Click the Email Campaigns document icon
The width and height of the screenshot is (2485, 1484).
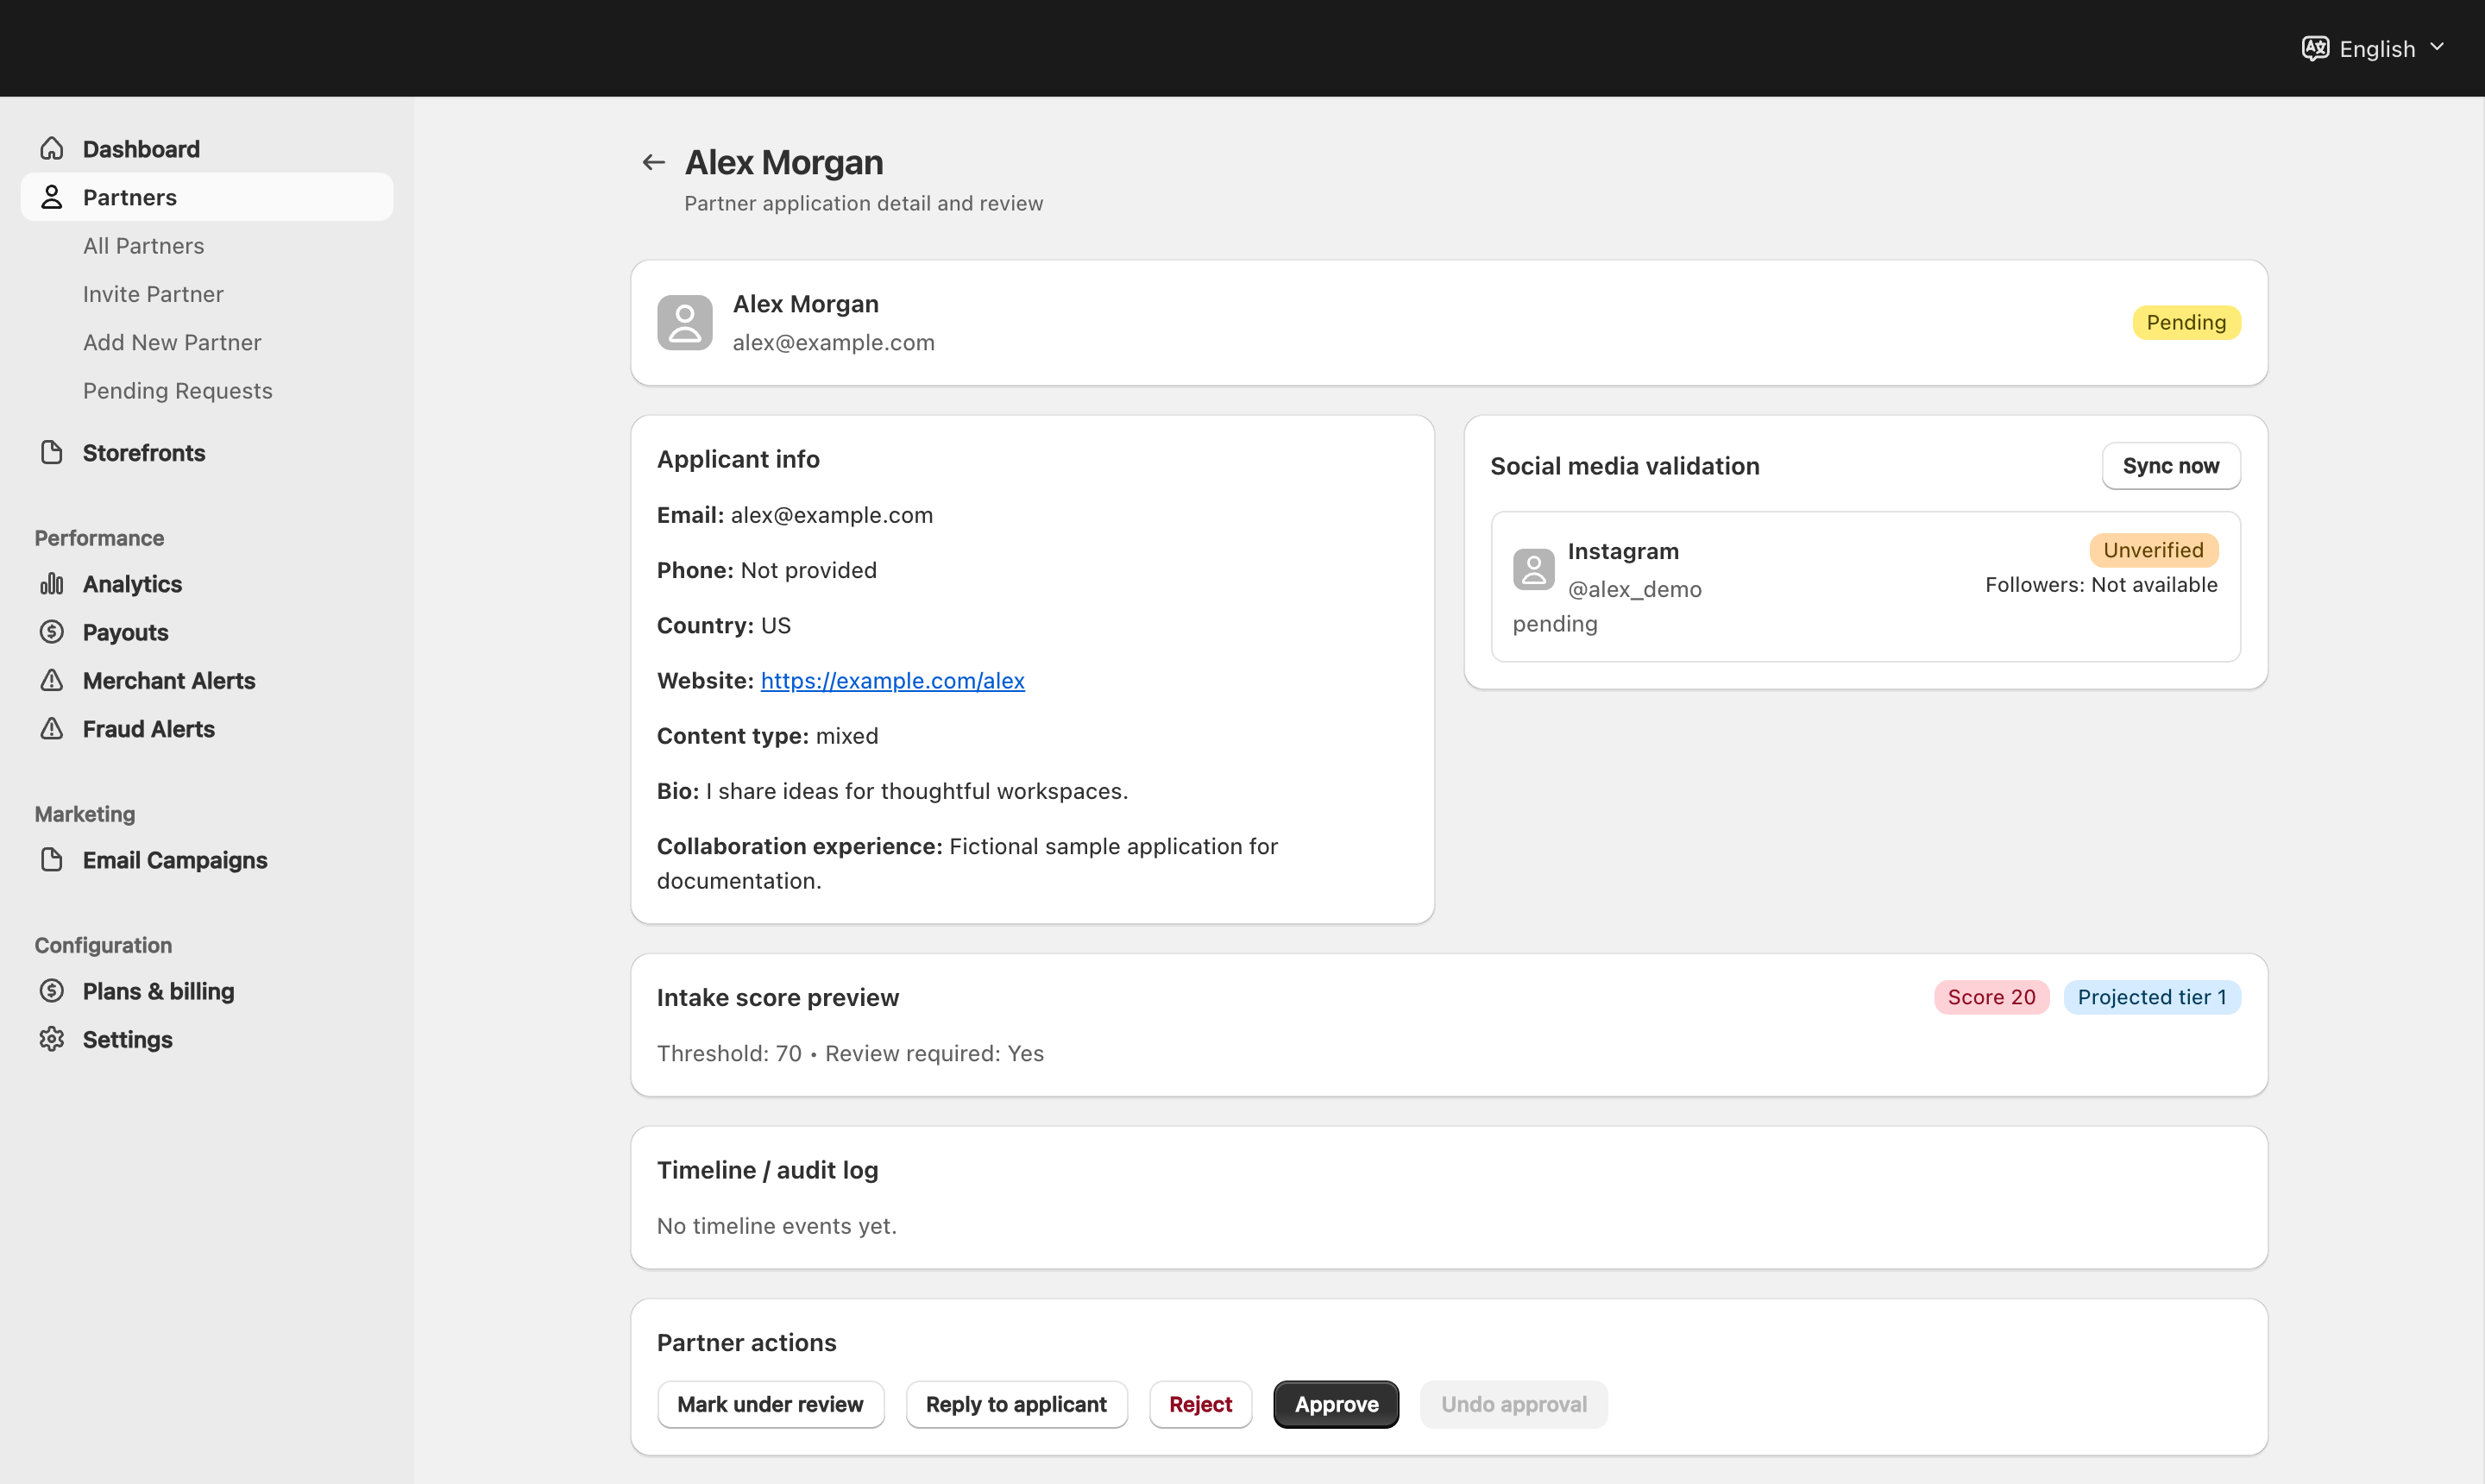[52, 860]
